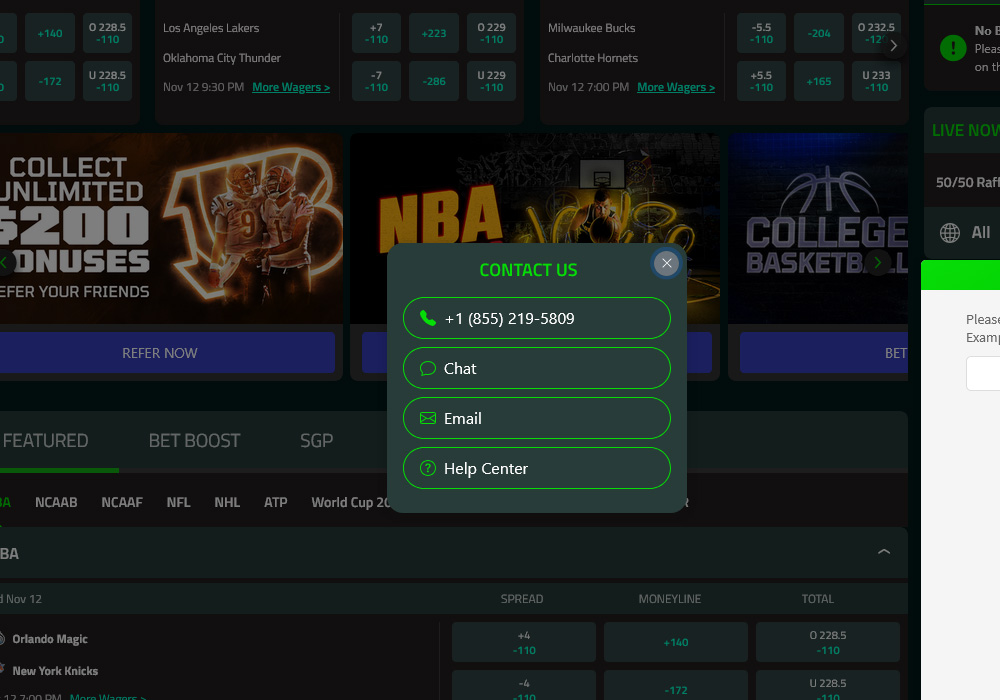
Task: Pick Orlando Magic +140 moneyline odds
Action: point(675,642)
